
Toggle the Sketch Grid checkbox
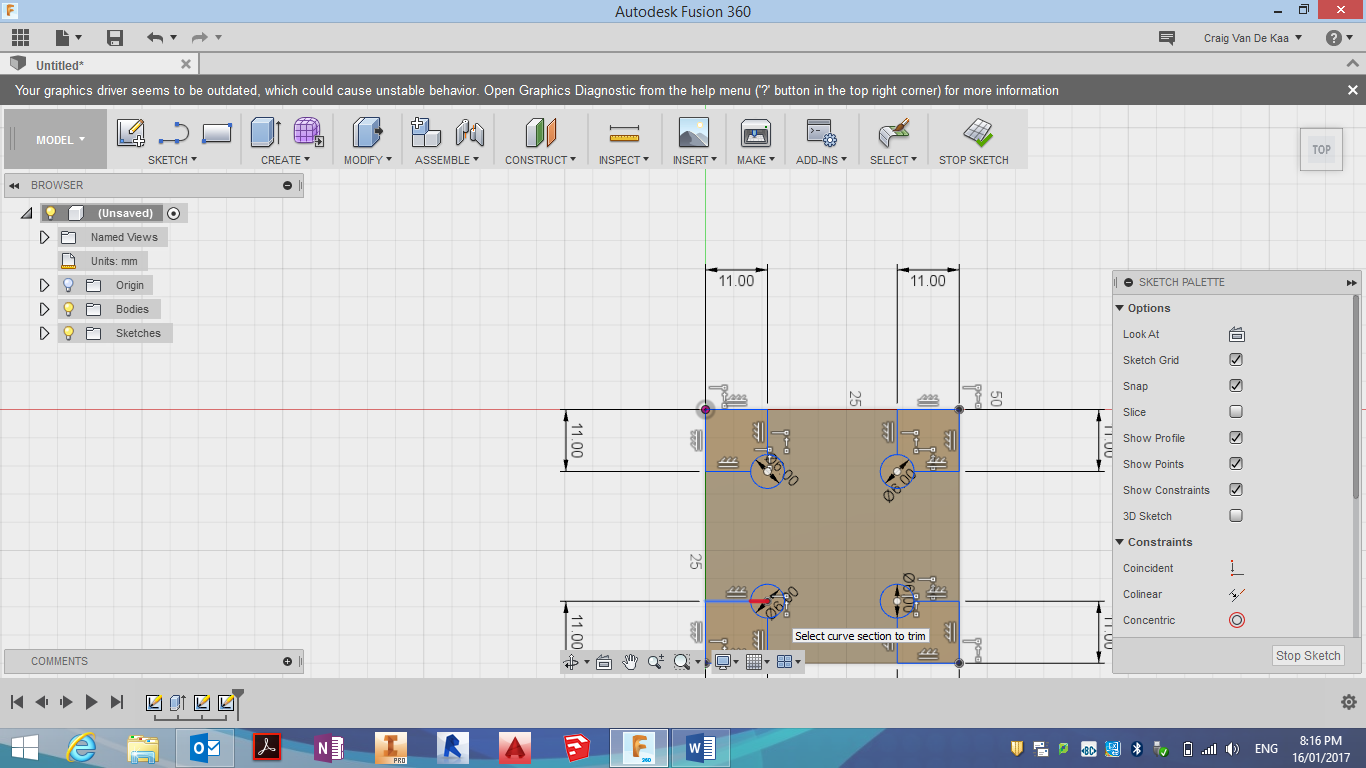pyautogui.click(x=1236, y=360)
